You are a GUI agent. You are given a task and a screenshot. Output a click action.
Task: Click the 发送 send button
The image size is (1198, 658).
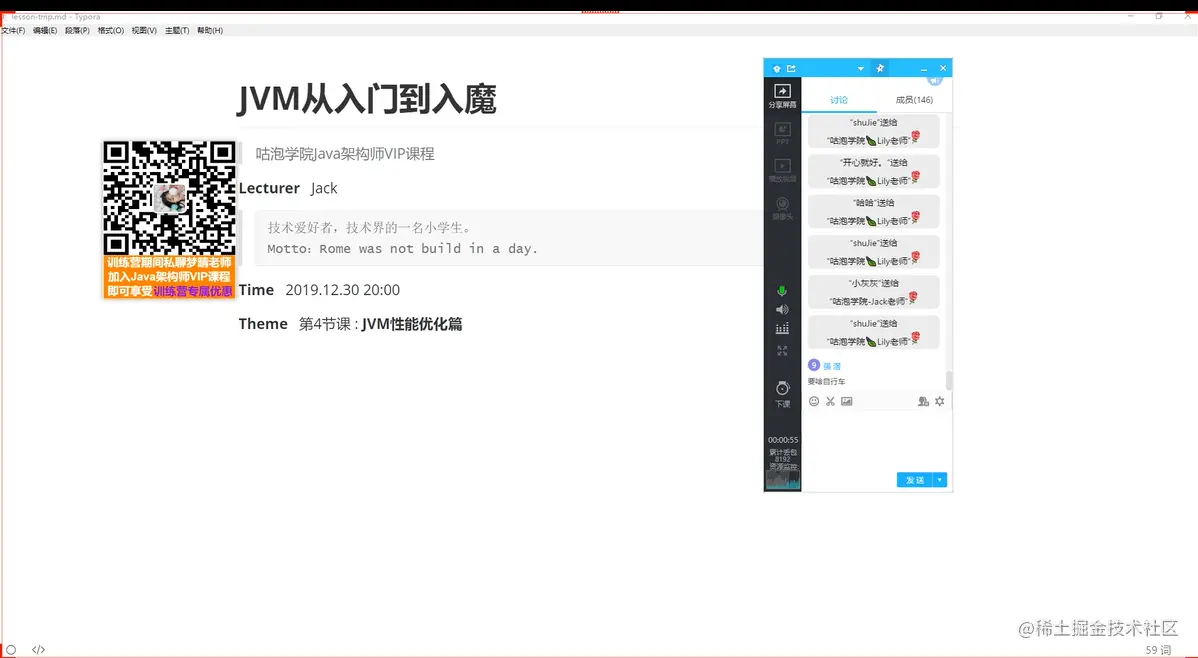[x=913, y=480]
